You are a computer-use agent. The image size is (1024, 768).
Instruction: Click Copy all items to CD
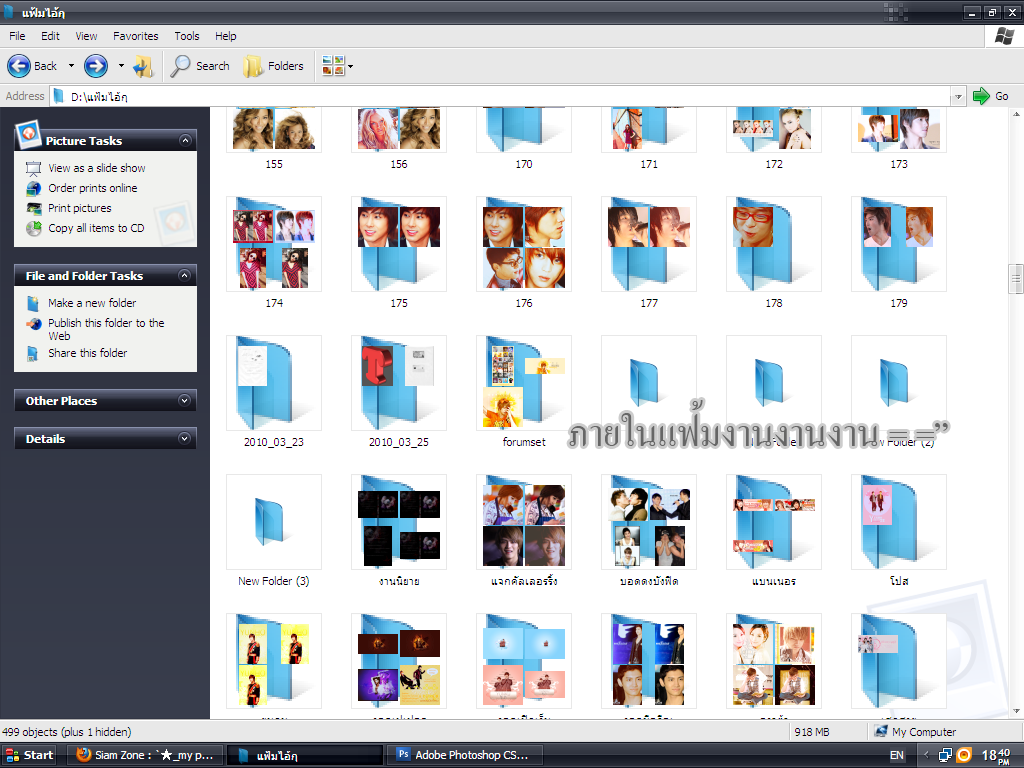(96, 228)
